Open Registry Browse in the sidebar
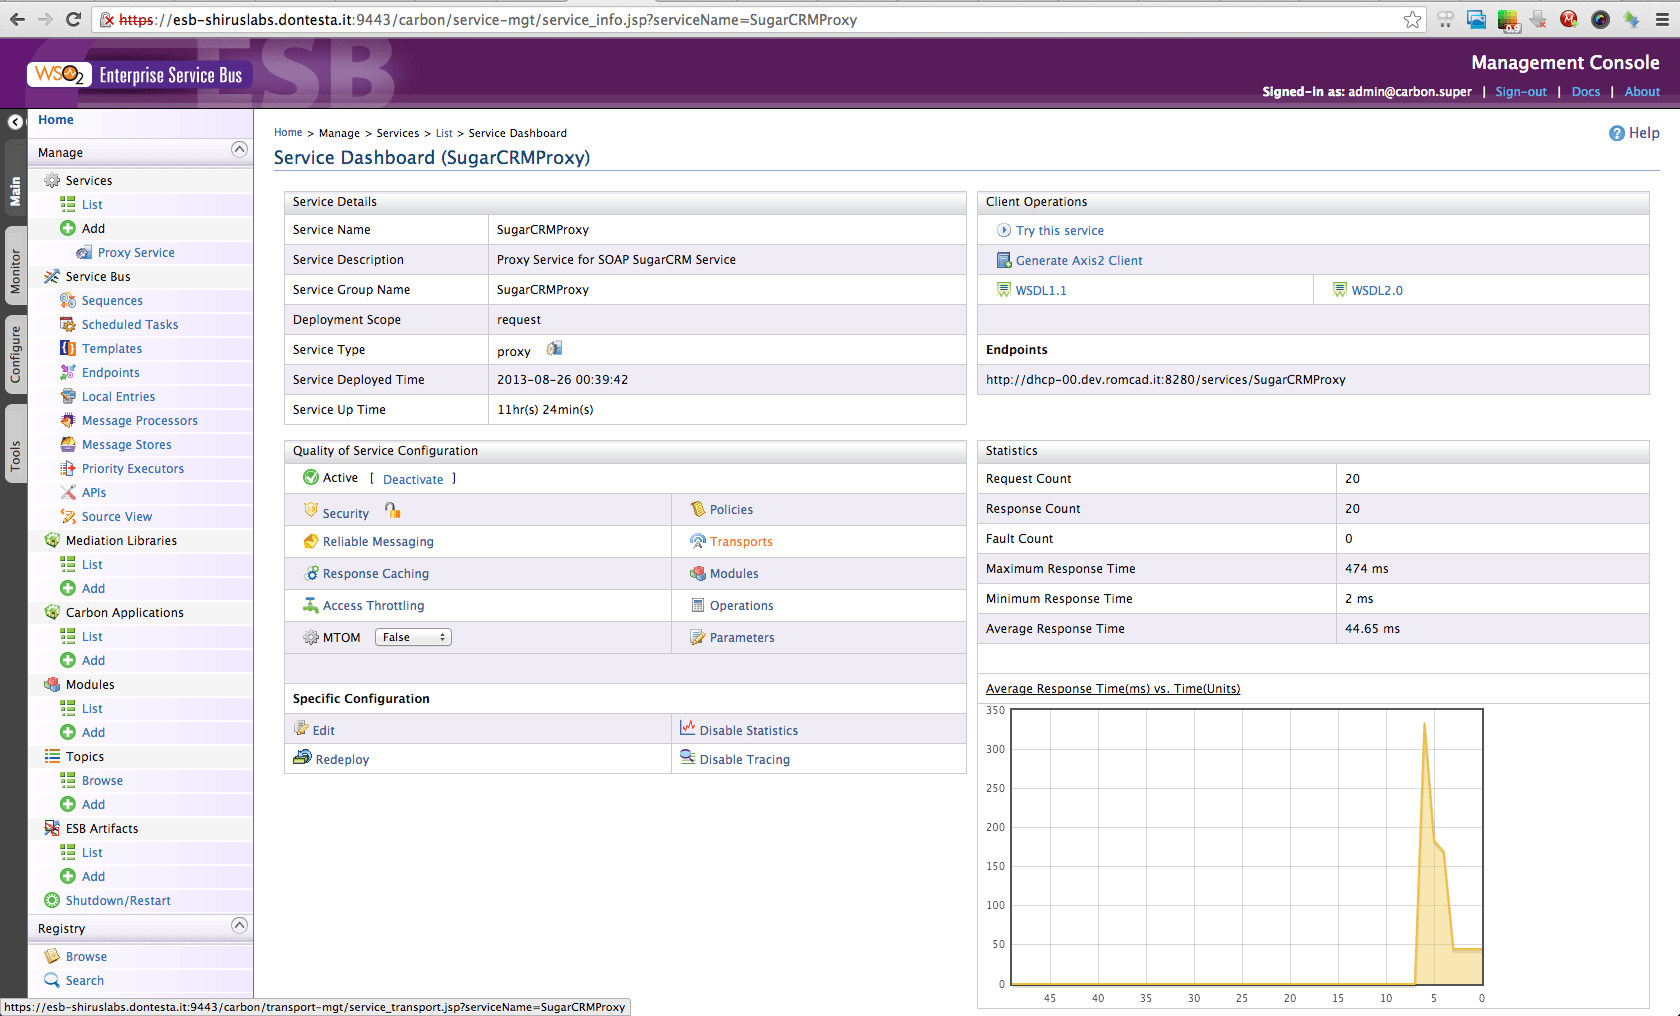 click(86, 956)
